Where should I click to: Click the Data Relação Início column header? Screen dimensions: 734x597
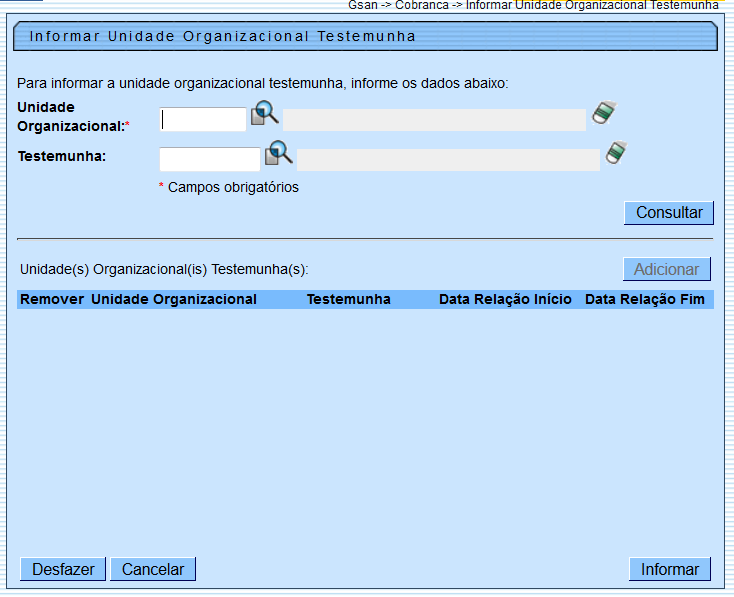(x=505, y=299)
